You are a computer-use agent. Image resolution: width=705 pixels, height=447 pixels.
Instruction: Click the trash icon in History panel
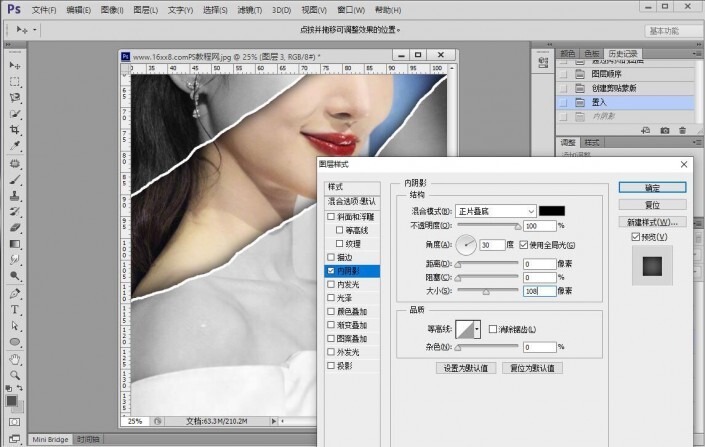(683, 130)
